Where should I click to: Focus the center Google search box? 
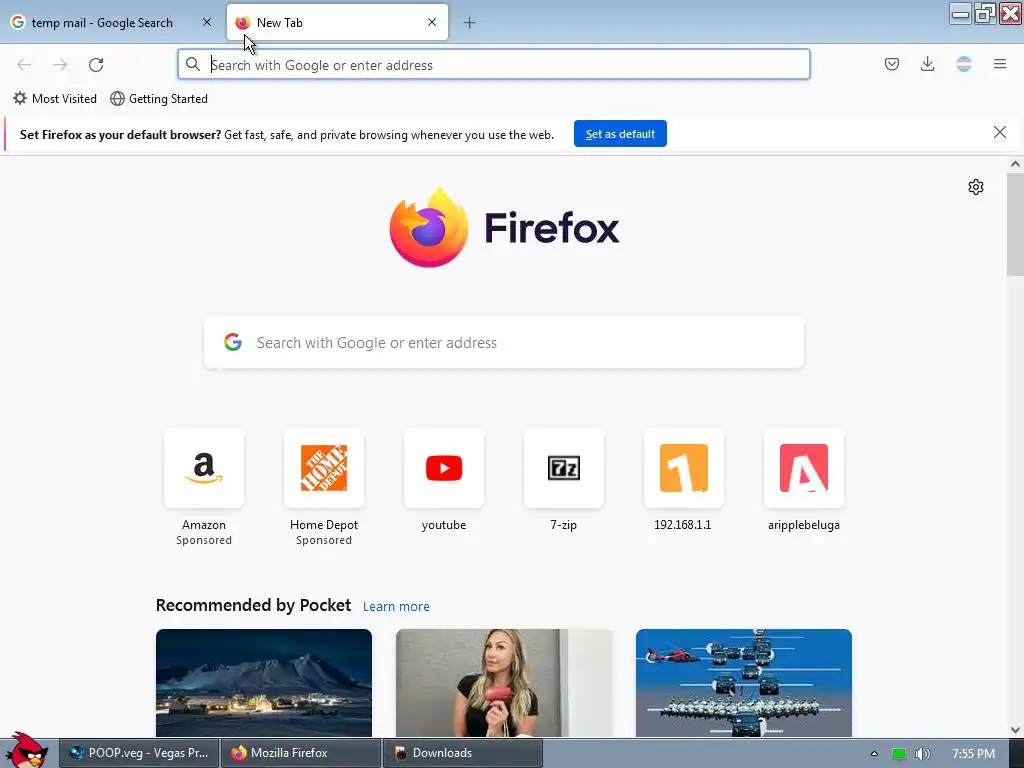504,343
